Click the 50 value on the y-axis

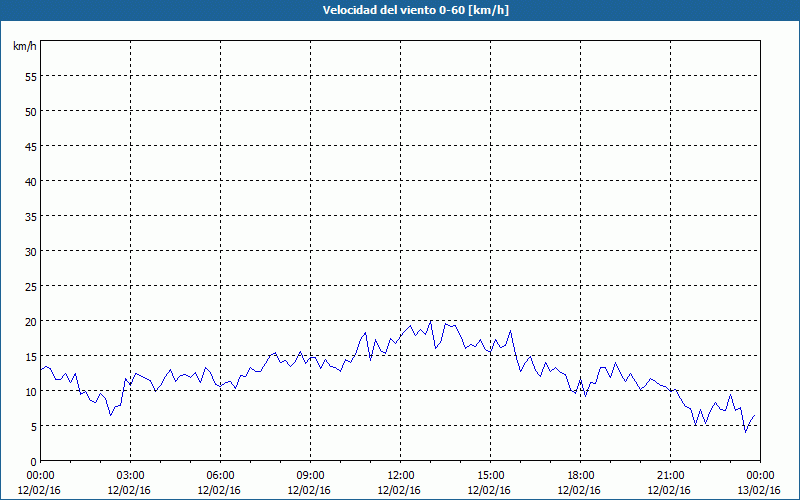click(x=31, y=112)
